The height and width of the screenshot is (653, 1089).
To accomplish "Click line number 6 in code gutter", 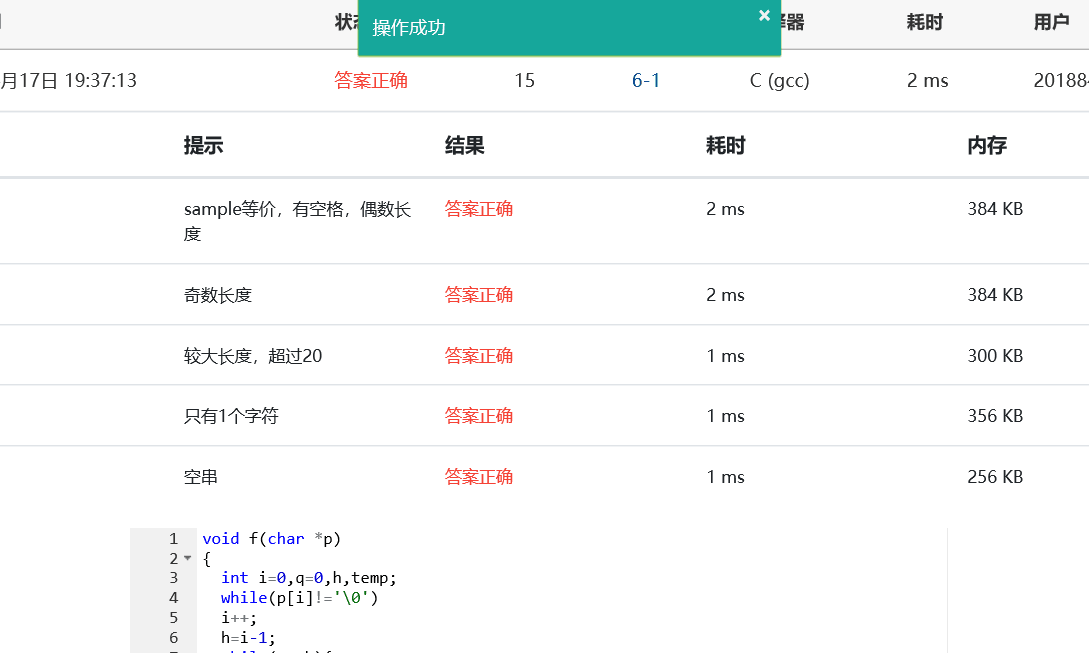I will click(x=174, y=638).
